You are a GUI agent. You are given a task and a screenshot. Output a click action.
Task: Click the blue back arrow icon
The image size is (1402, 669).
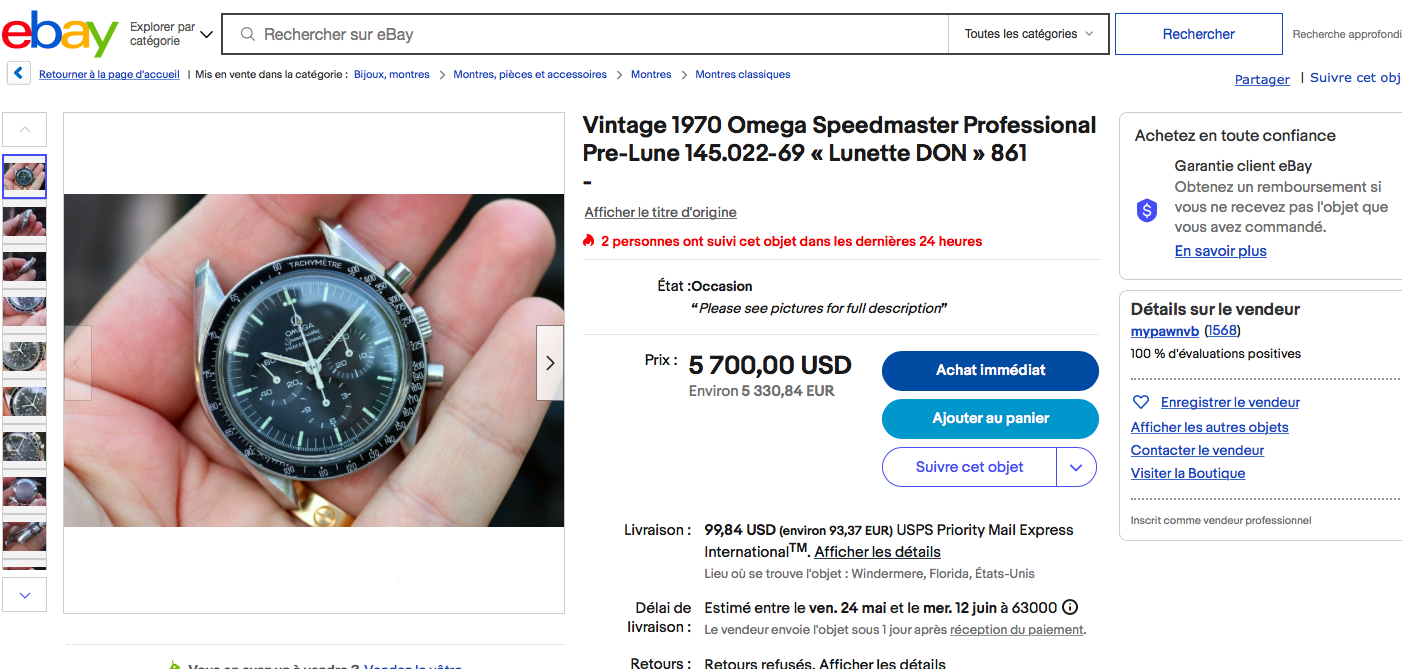[x=18, y=74]
